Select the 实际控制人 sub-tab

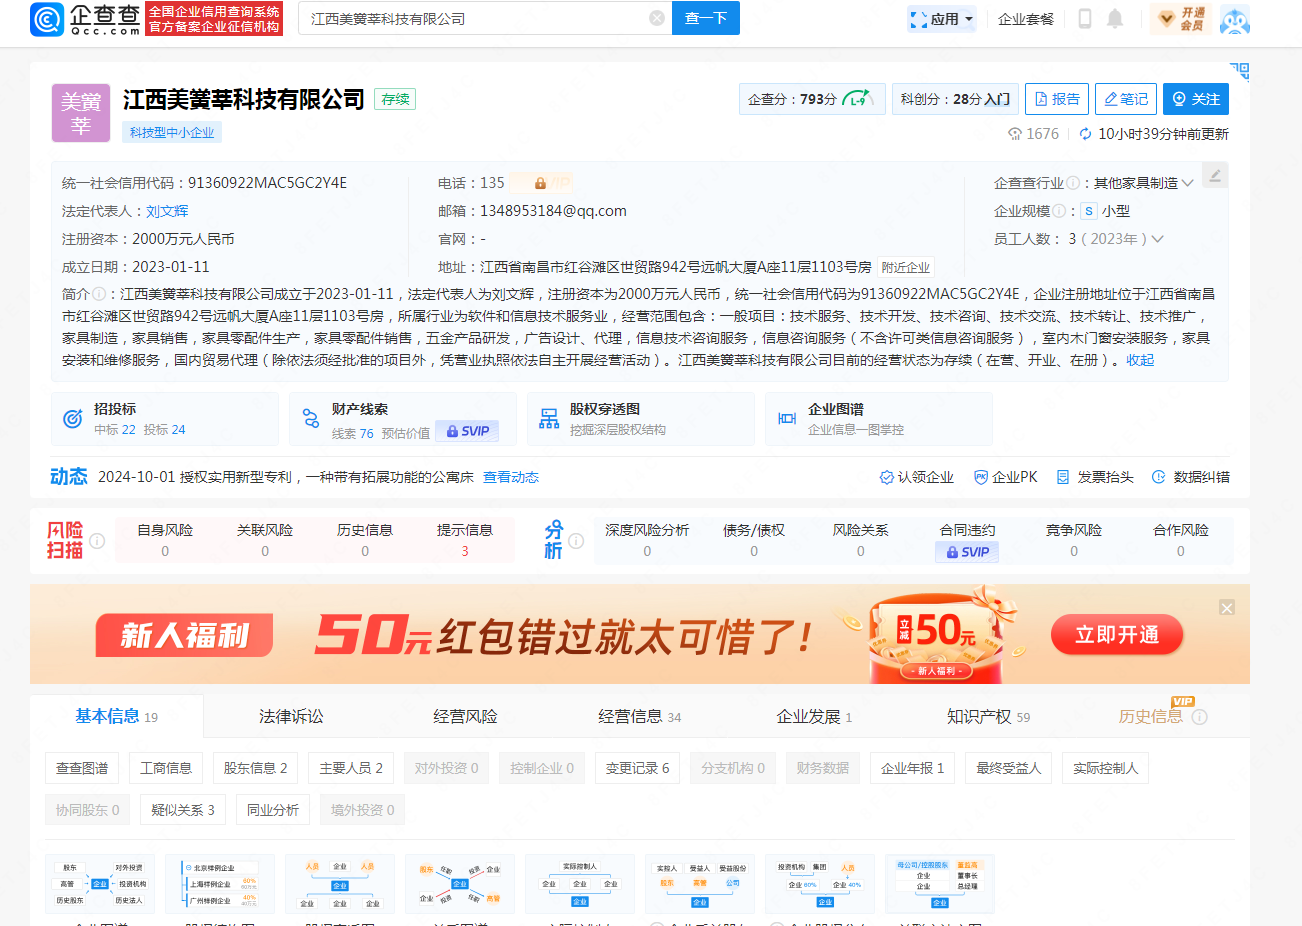1105,768
